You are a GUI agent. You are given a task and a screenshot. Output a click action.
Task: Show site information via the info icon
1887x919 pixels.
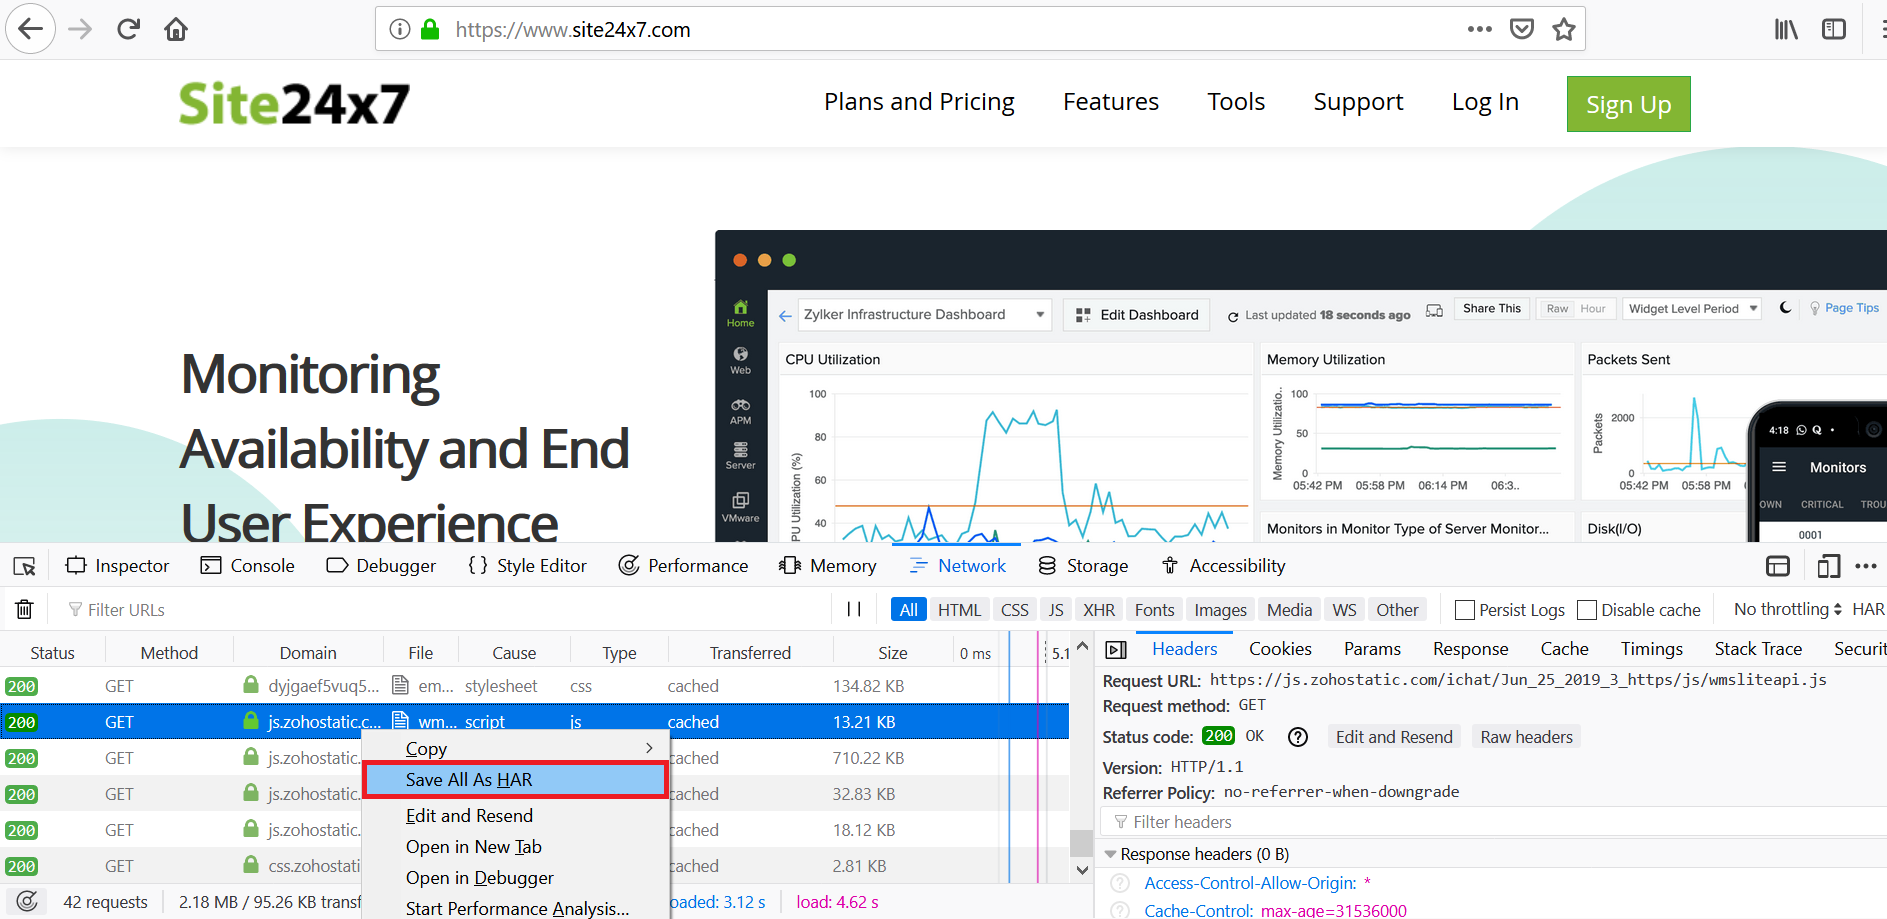click(400, 29)
